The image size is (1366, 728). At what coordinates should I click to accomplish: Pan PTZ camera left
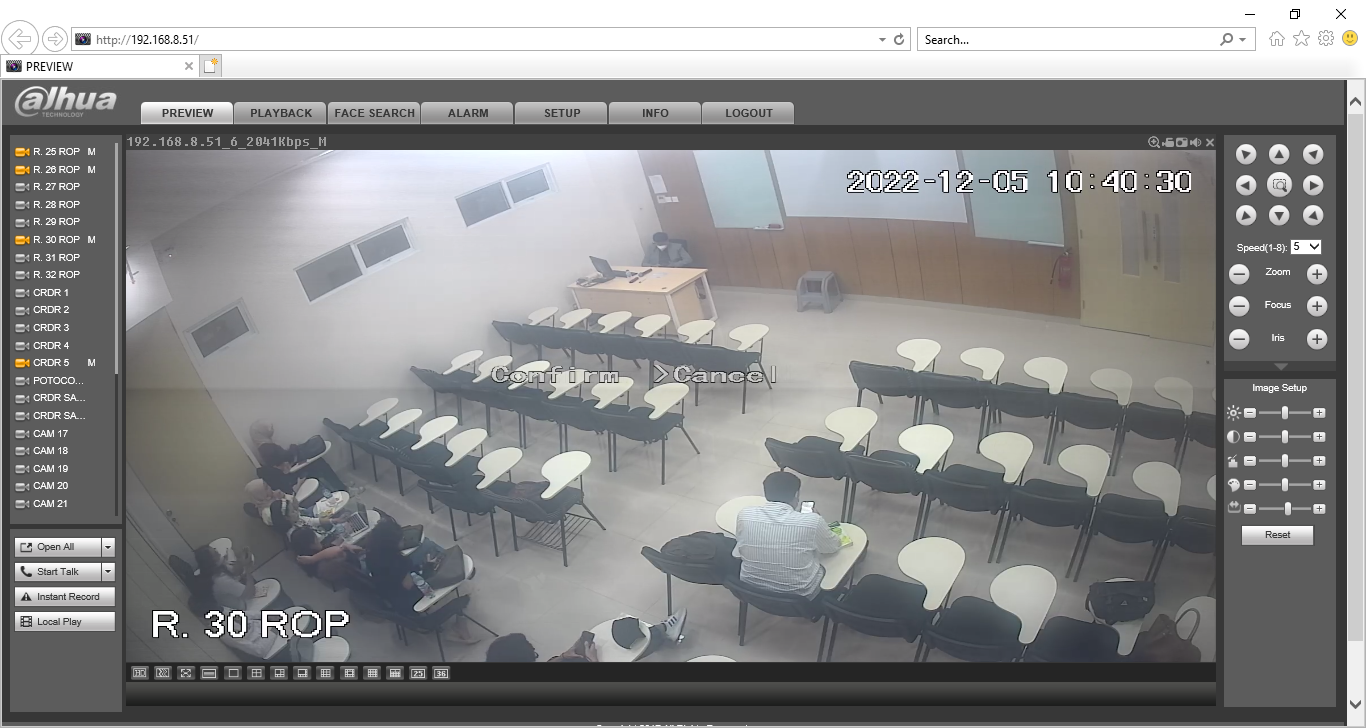[x=1246, y=185]
